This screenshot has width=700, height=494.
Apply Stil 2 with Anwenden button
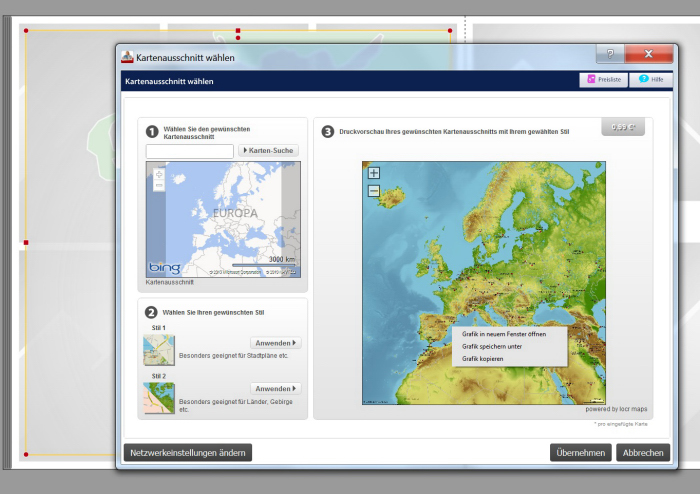pyautogui.click(x=275, y=389)
